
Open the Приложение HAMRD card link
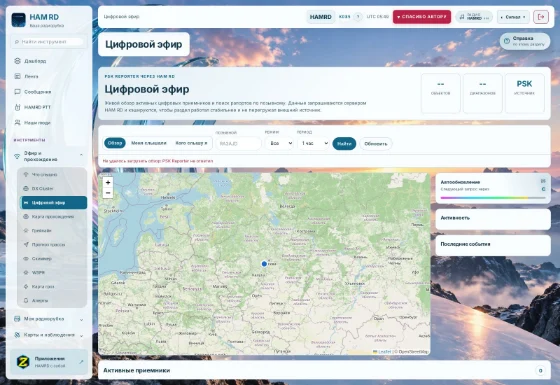(49, 362)
